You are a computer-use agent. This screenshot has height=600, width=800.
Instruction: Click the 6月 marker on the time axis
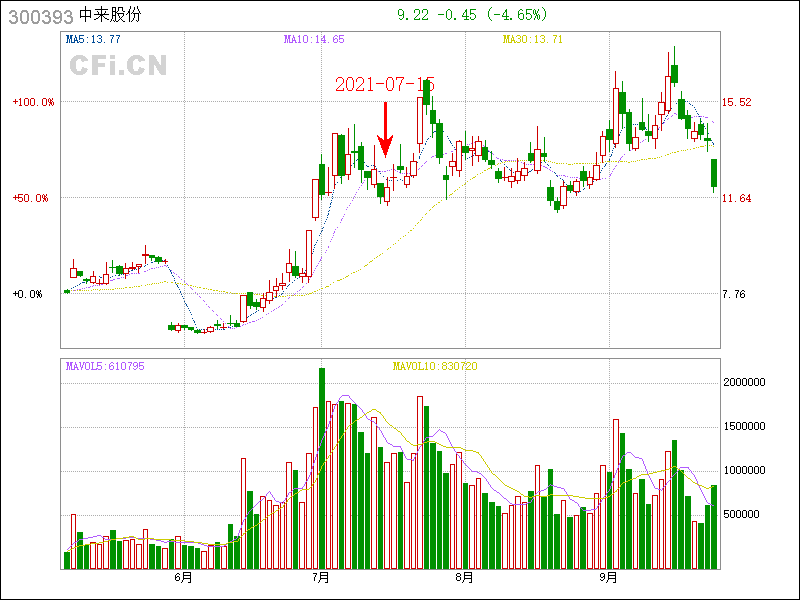182,578
